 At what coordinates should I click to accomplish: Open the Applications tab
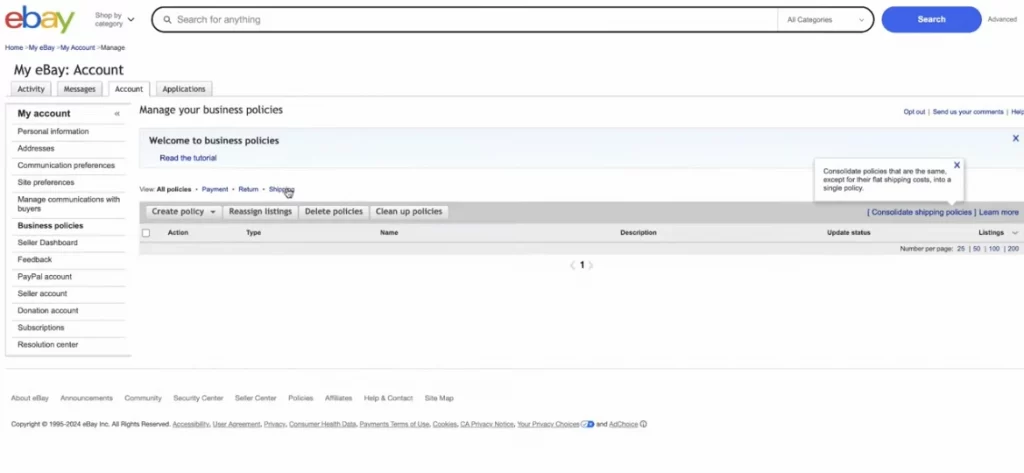[184, 89]
